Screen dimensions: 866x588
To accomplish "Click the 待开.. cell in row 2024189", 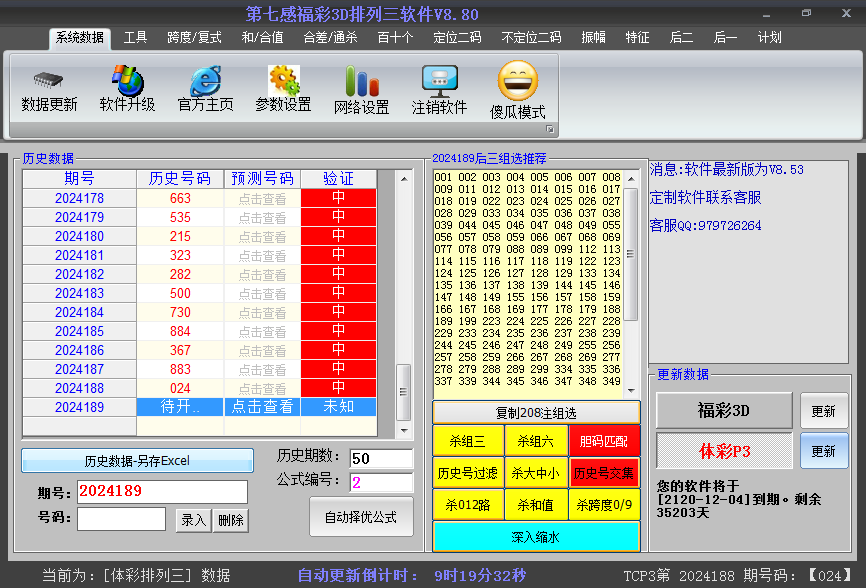I will 180,407.
